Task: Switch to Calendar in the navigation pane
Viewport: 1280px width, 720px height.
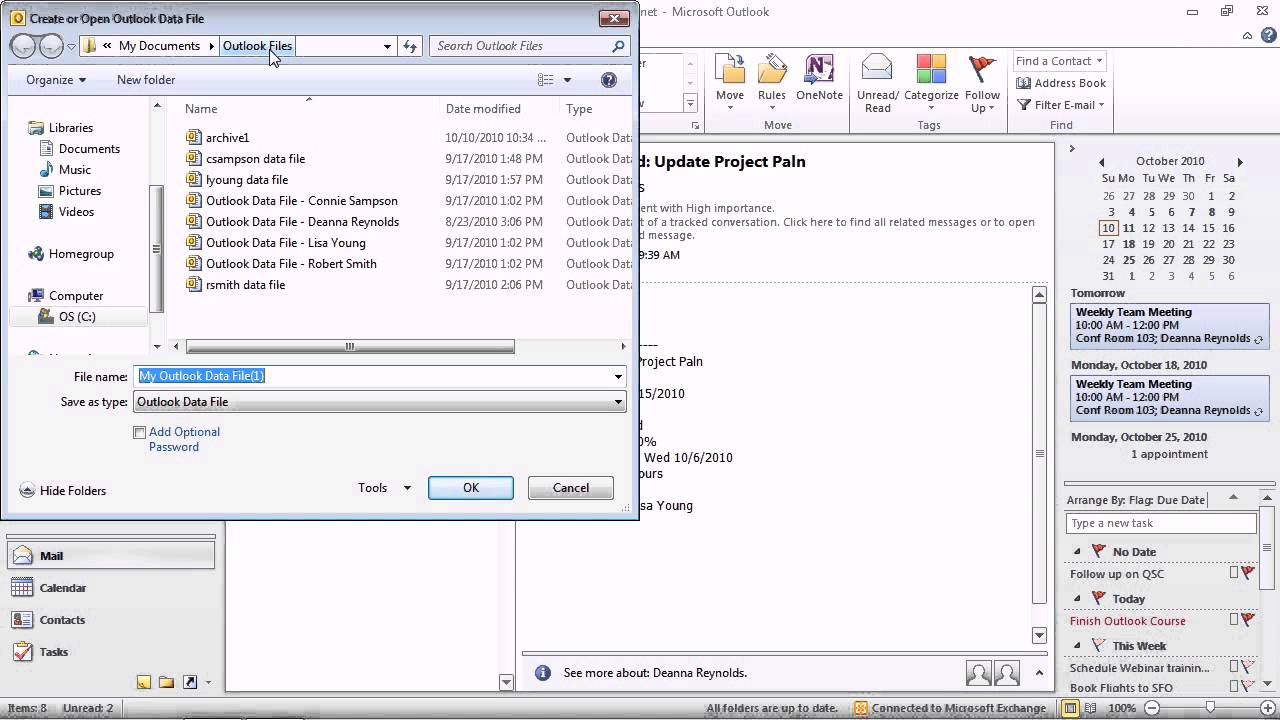Action: pyautogui.click(x=111, y=588)
